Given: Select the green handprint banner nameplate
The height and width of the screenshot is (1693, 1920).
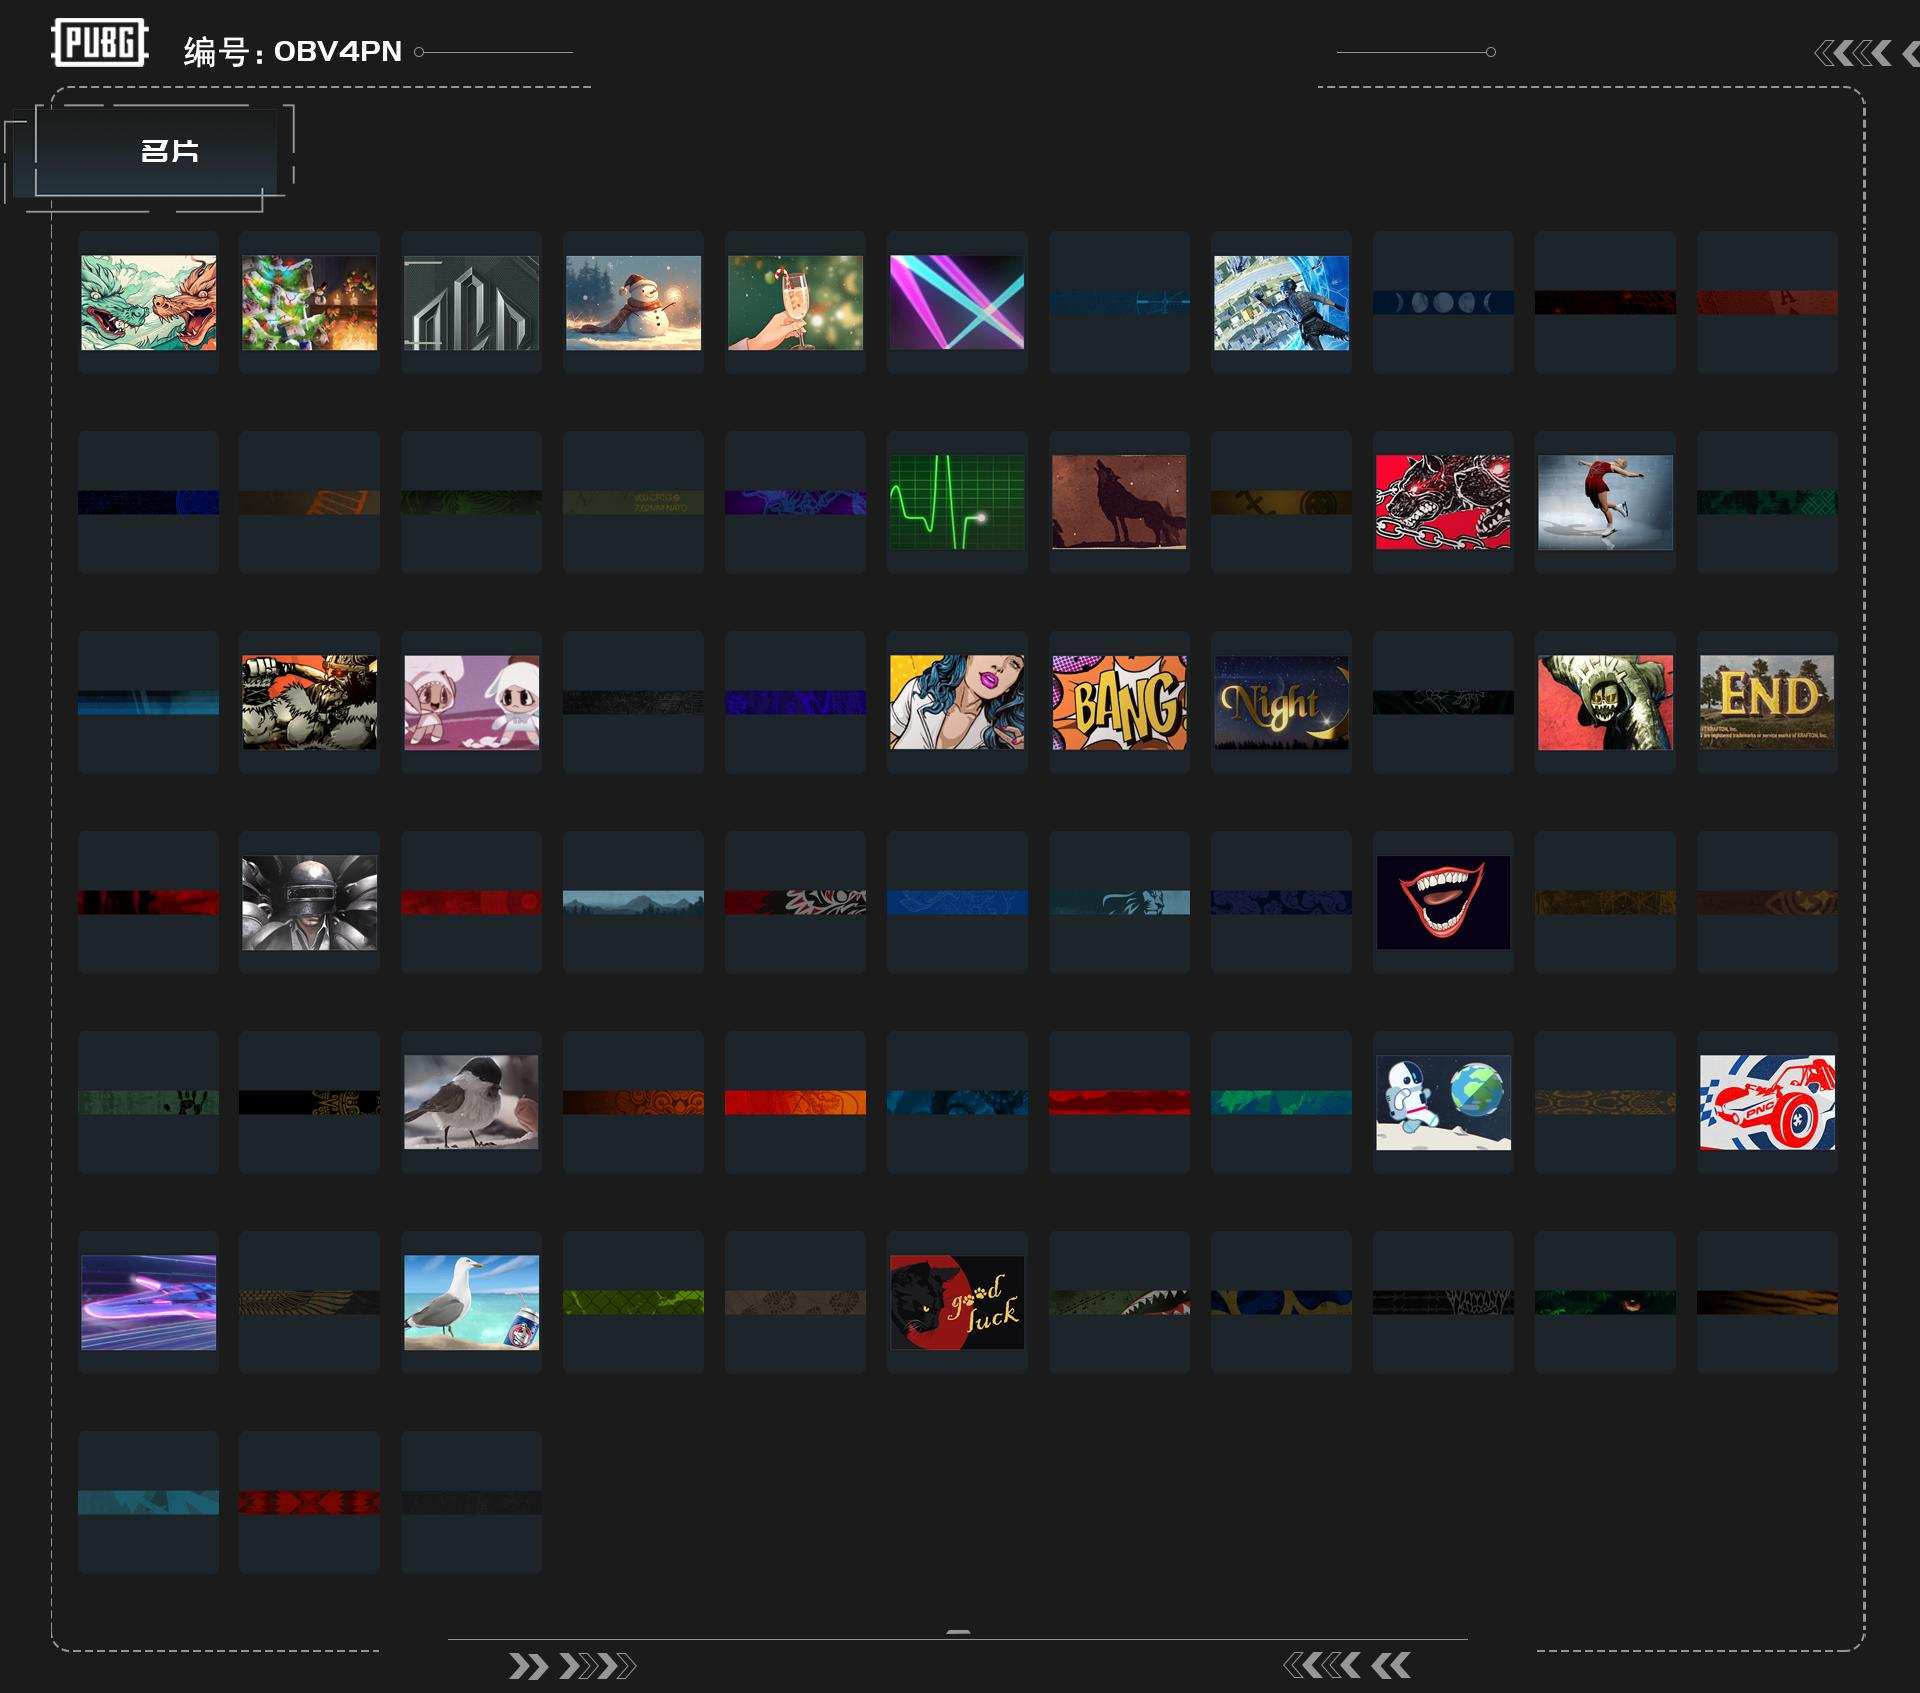Looking at the screenshot, I should click(x=148, y=1102).
